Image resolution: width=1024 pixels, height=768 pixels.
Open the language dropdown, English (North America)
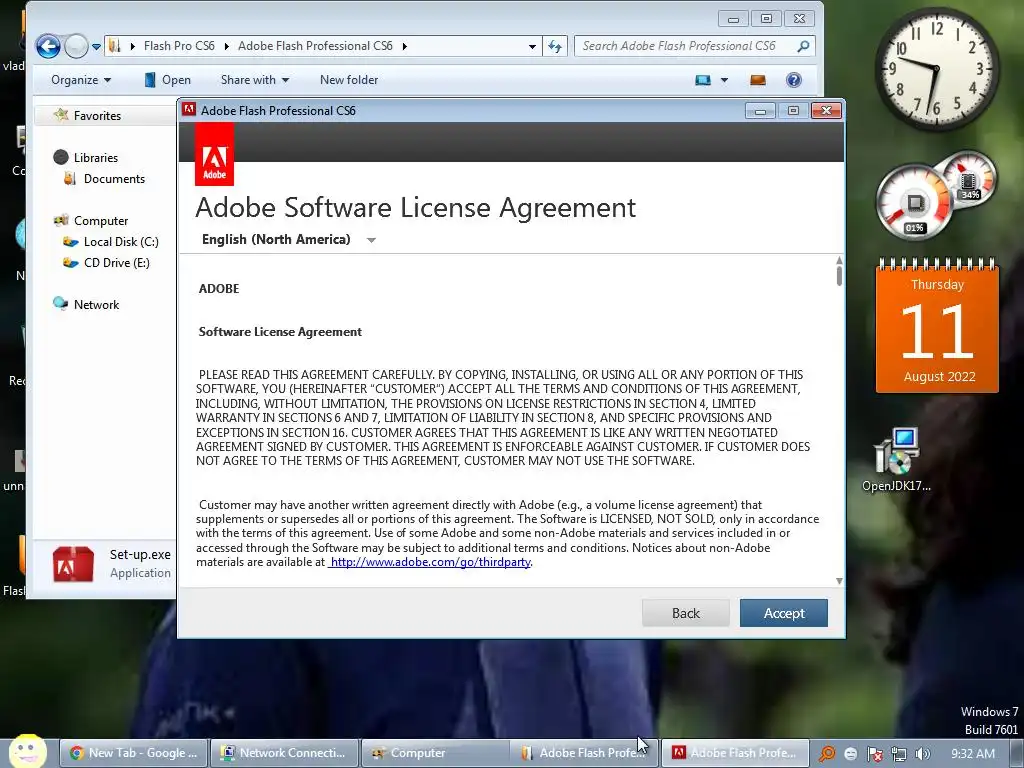(x=288, y=240)
